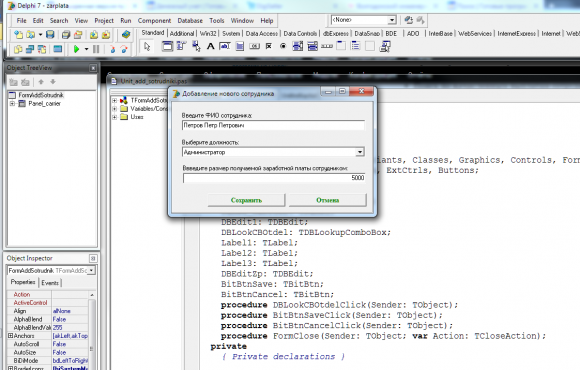Select the PopupMenu component in palette
Viewport: 580px width, 370px height.
196,46
